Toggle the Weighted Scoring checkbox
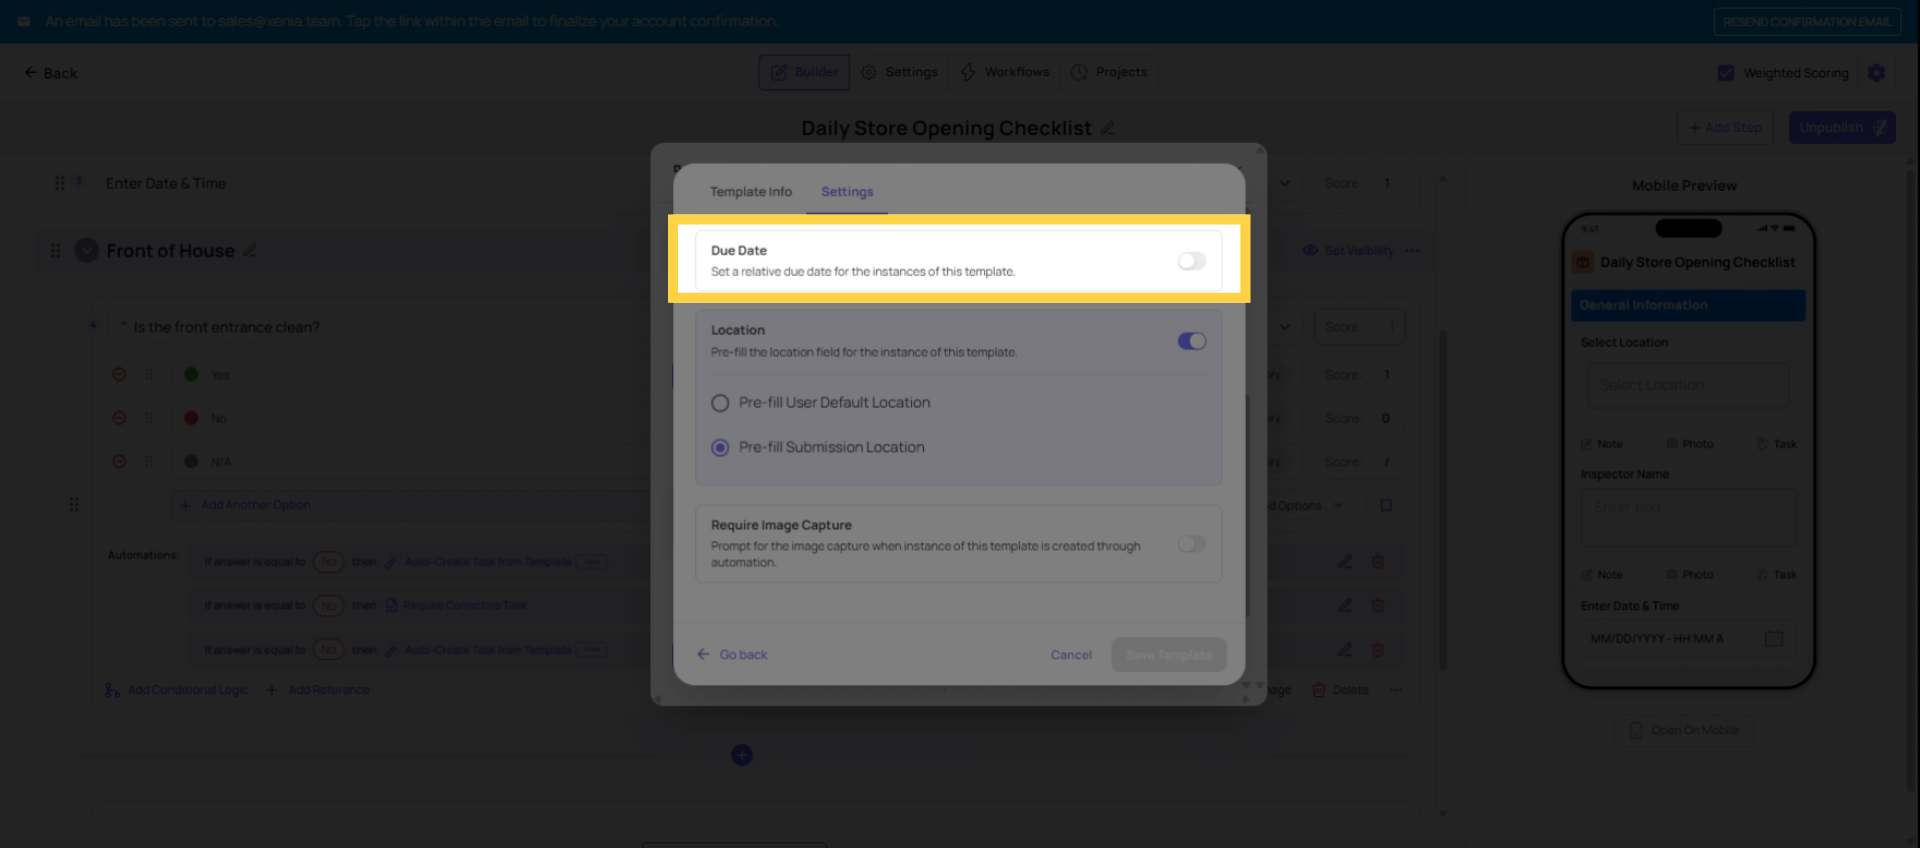1920x848 pixels. click(1726, 73)
